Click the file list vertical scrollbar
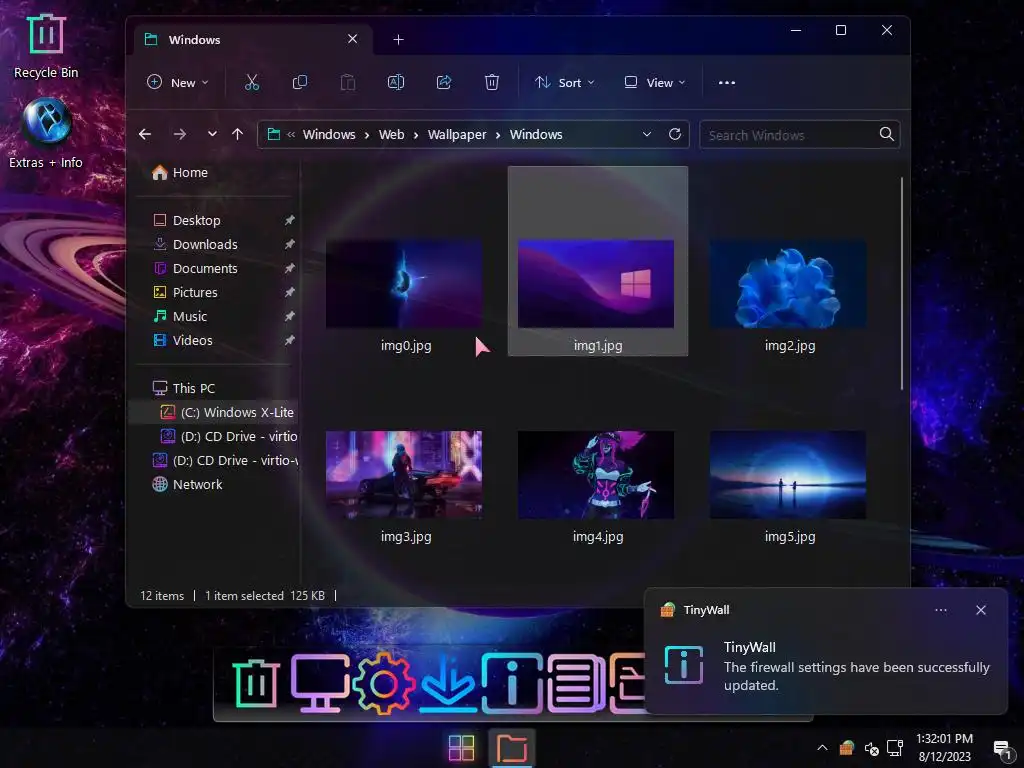 click(902, 283)
